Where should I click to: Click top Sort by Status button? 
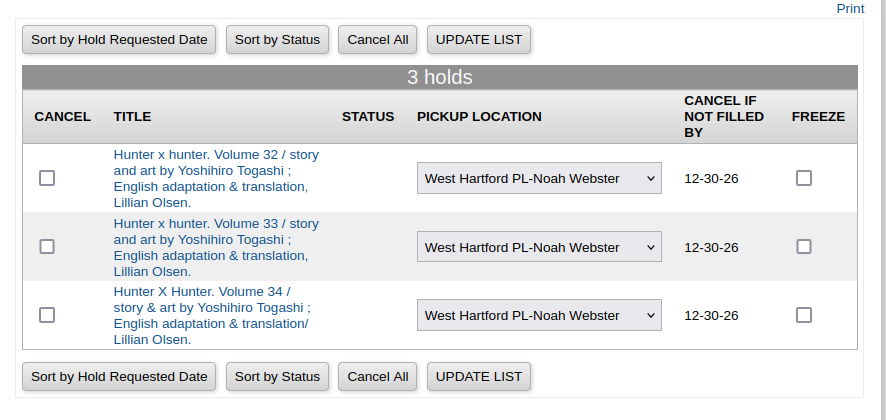point(277,40)
